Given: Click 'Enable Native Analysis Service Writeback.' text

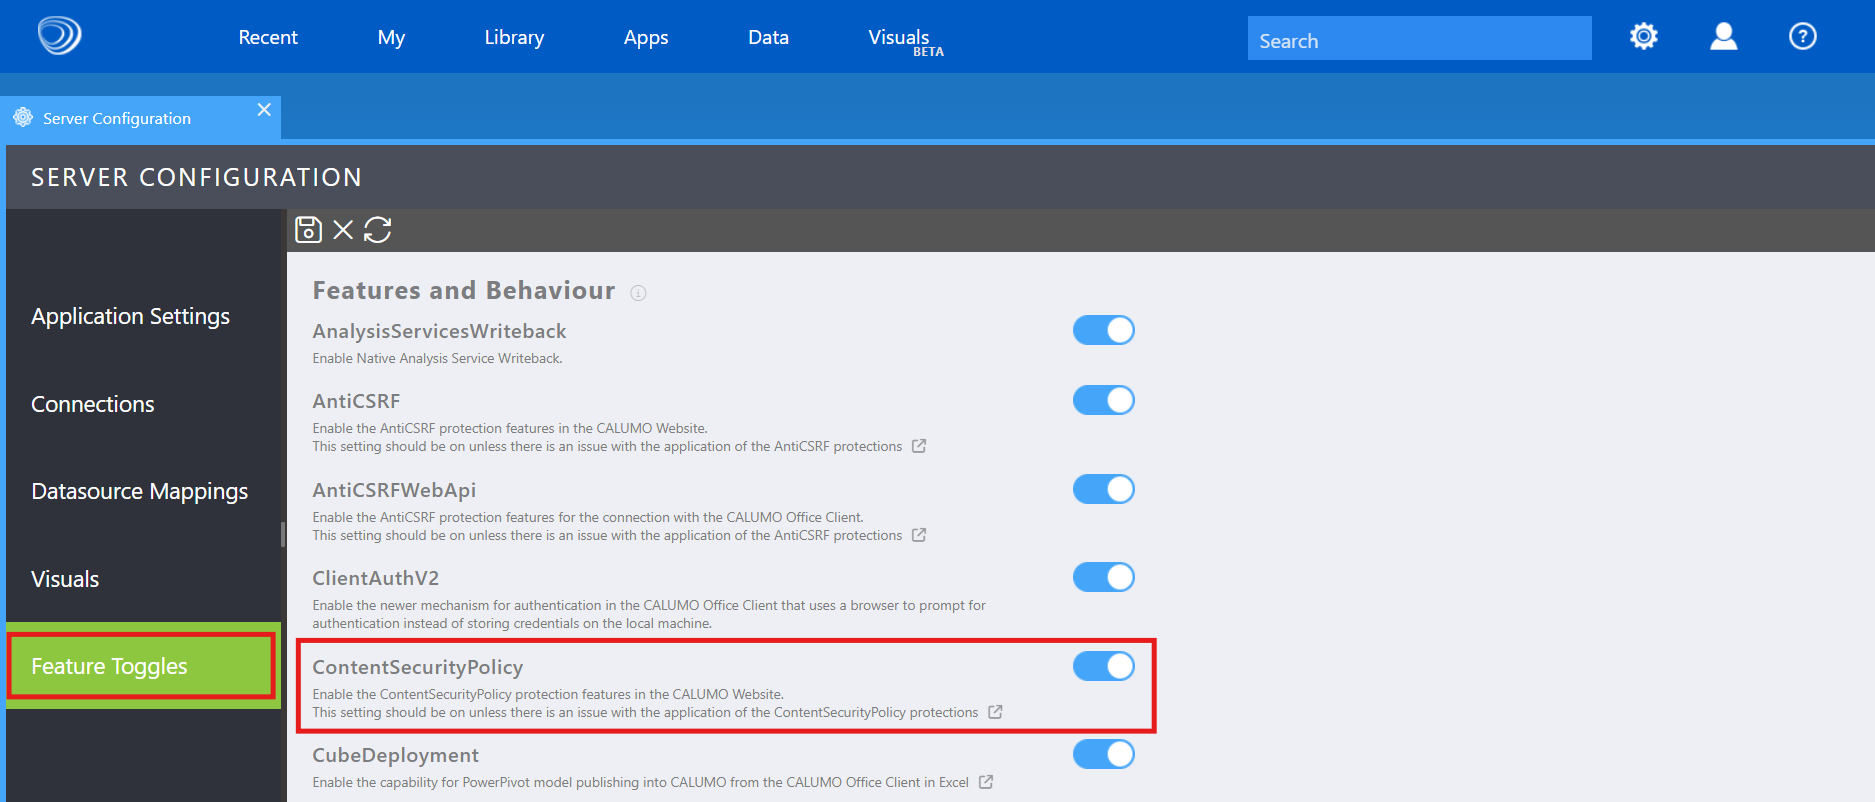Looking at the screenshot, I should 437,358.
